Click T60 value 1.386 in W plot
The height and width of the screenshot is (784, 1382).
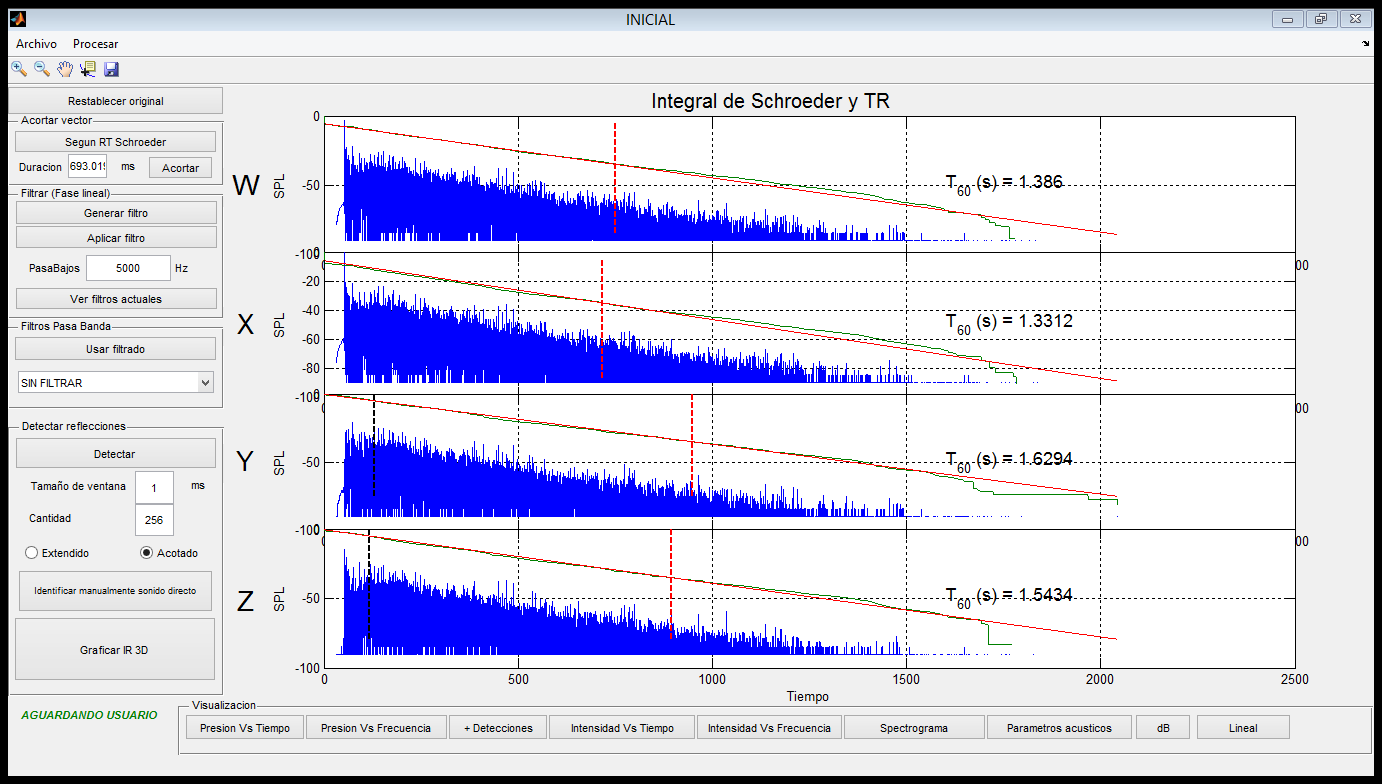click(1004, 183)
